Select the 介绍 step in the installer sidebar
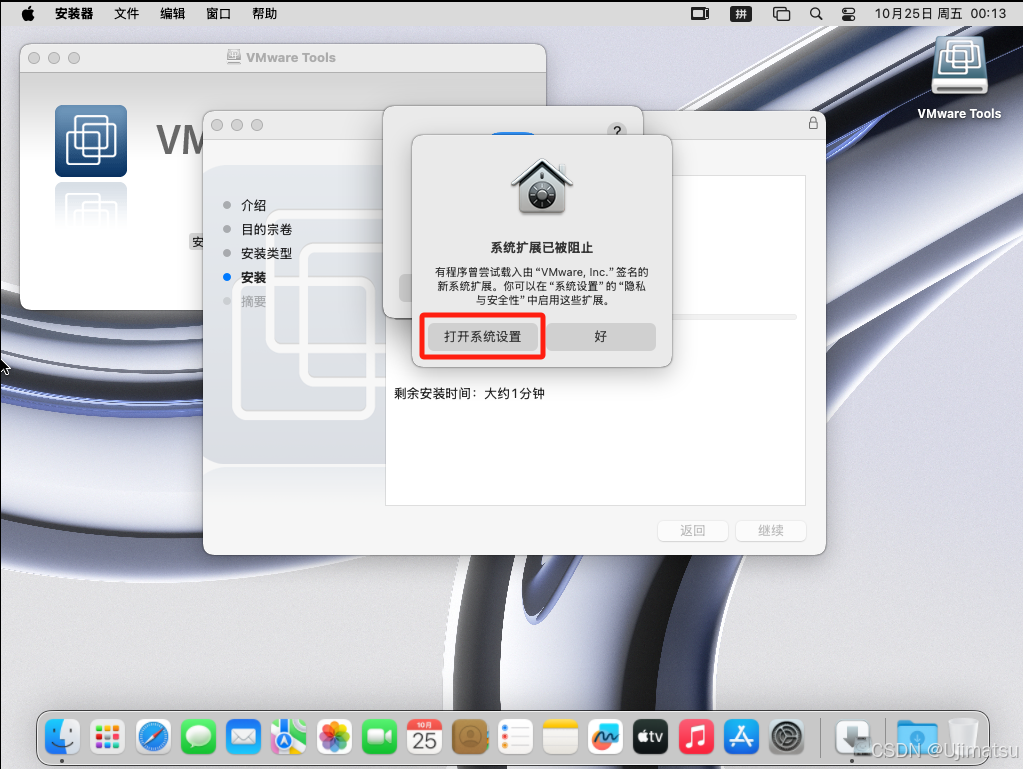 pyautogui.click(x=253, y=205)
